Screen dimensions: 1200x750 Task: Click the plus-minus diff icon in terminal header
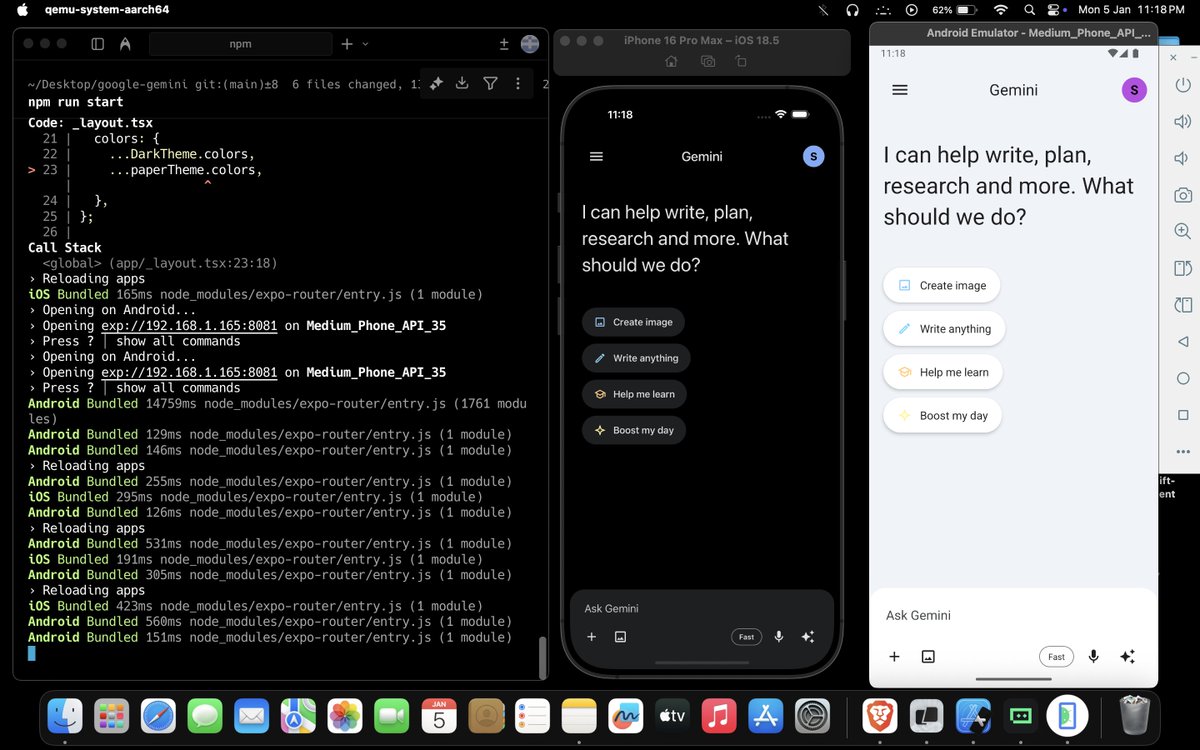tap(505, 44)
